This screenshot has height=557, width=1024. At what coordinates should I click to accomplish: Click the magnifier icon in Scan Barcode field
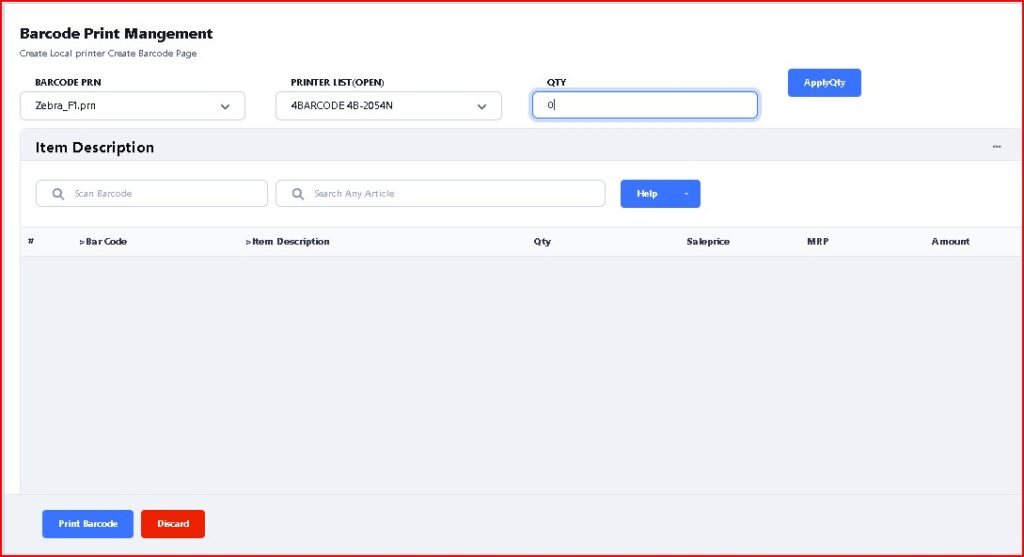[x=58, y=194]
